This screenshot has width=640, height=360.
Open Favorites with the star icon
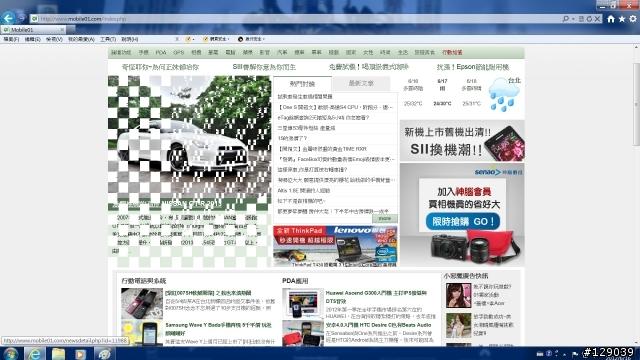622,19
